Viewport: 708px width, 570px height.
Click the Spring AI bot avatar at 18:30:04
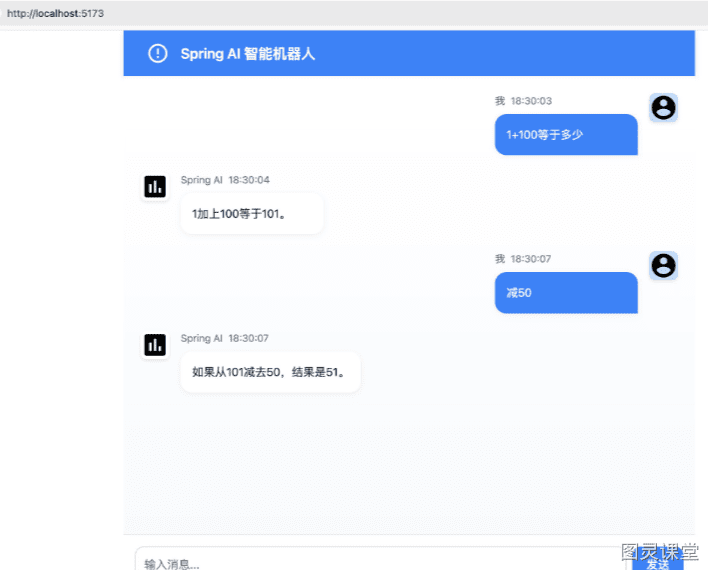click(x=155, y=187)
